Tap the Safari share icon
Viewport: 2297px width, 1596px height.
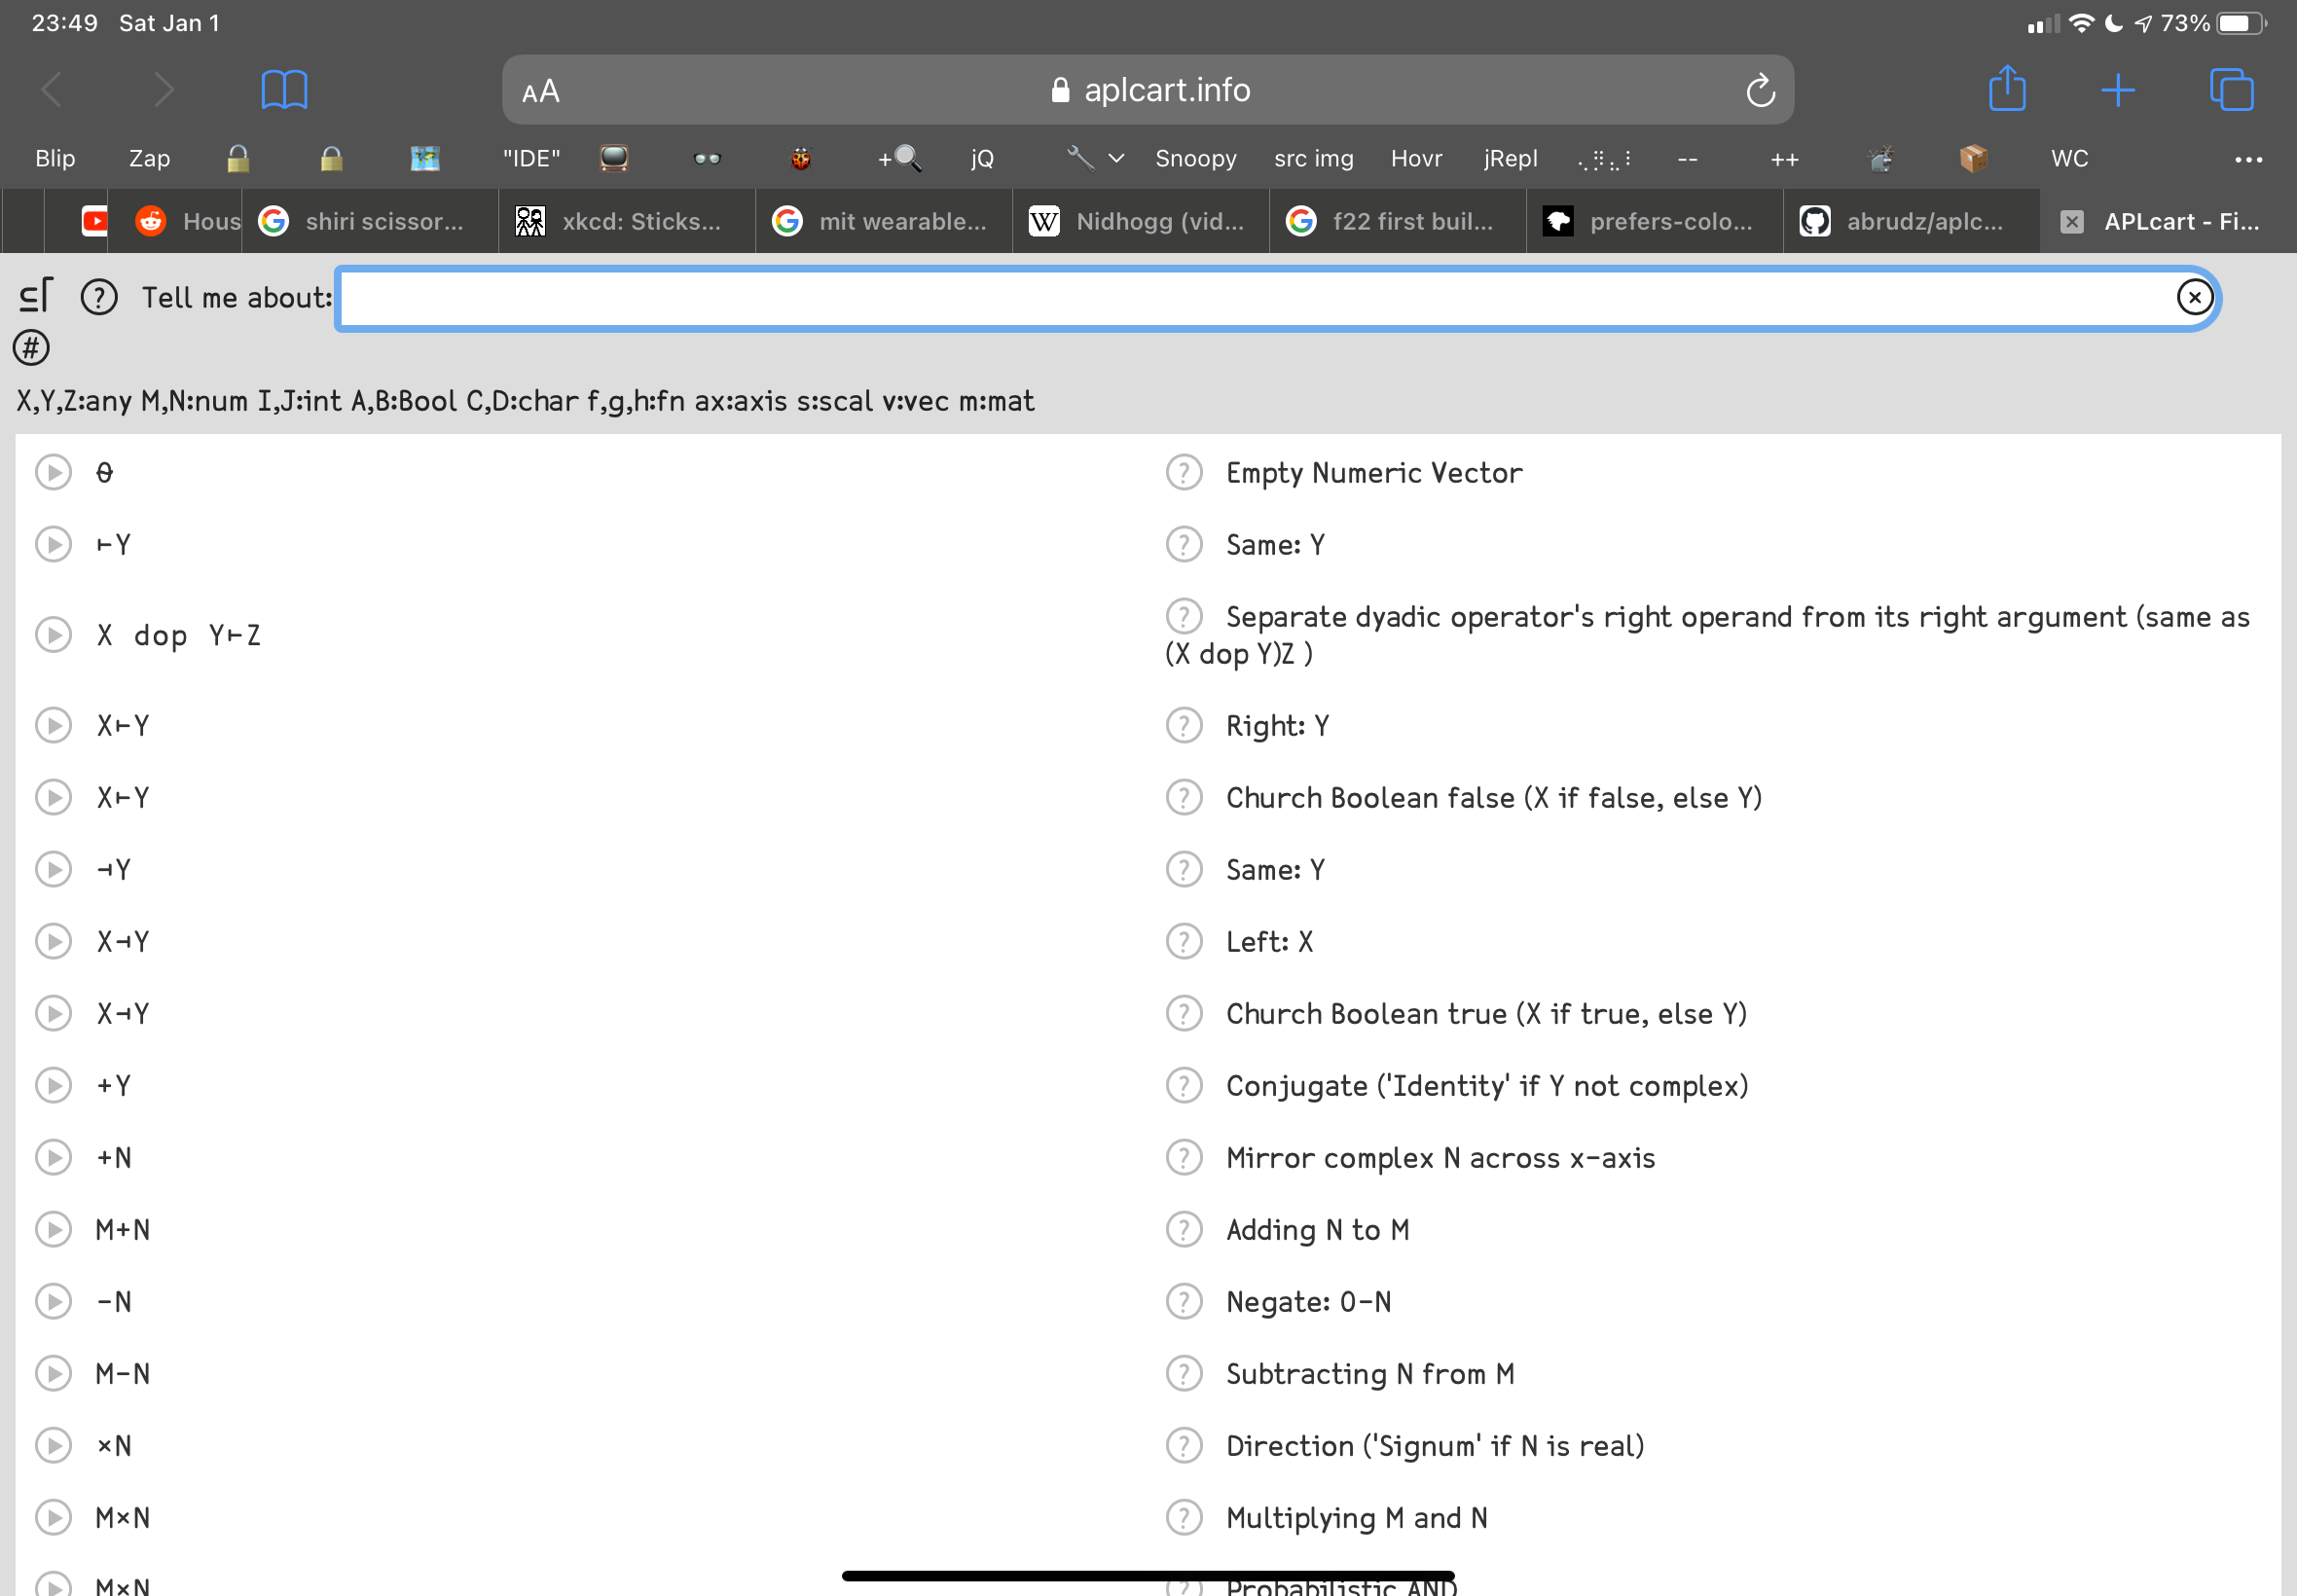tap(2006, 90)
